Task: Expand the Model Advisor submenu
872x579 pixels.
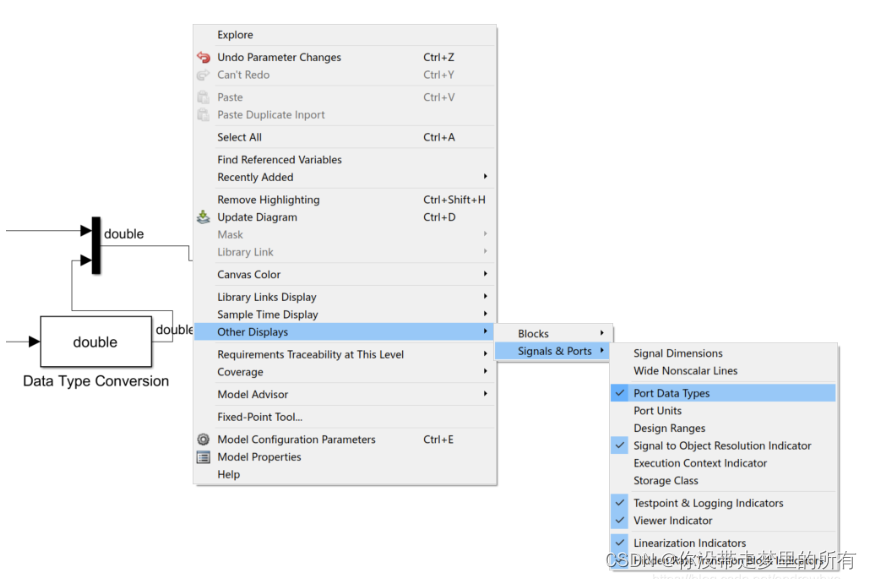Action: coord(345,394)
